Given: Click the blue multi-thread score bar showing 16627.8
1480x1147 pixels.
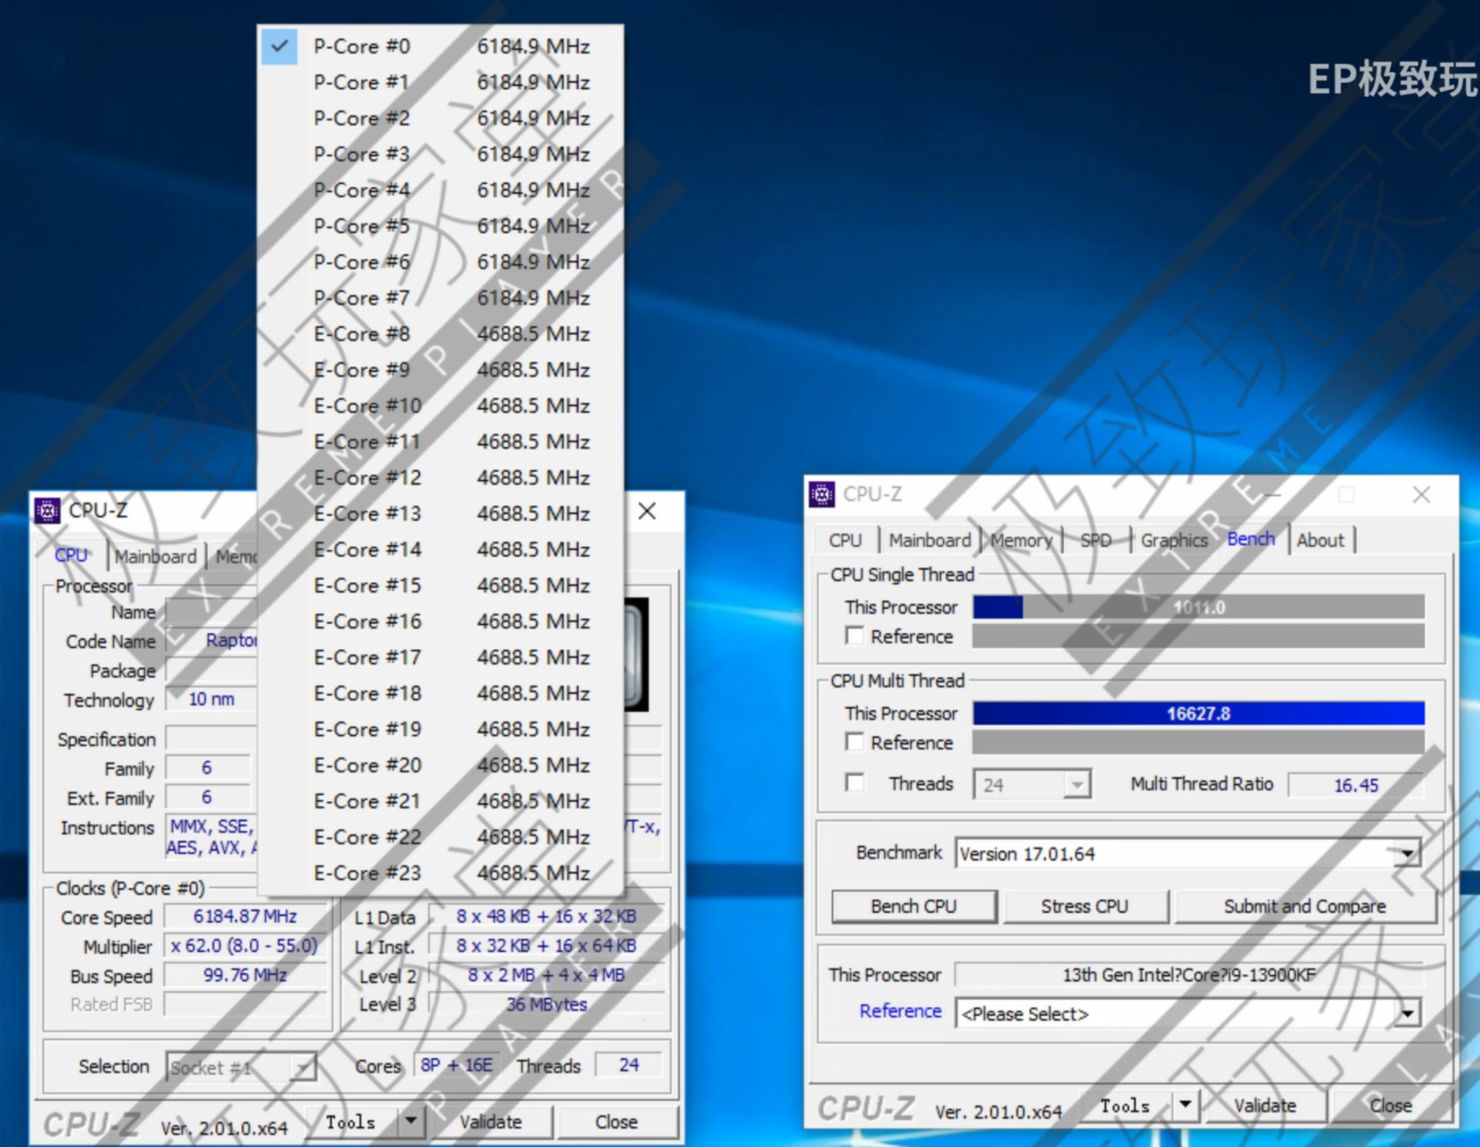Looking at the screenshot, I should coord(1198,713).
